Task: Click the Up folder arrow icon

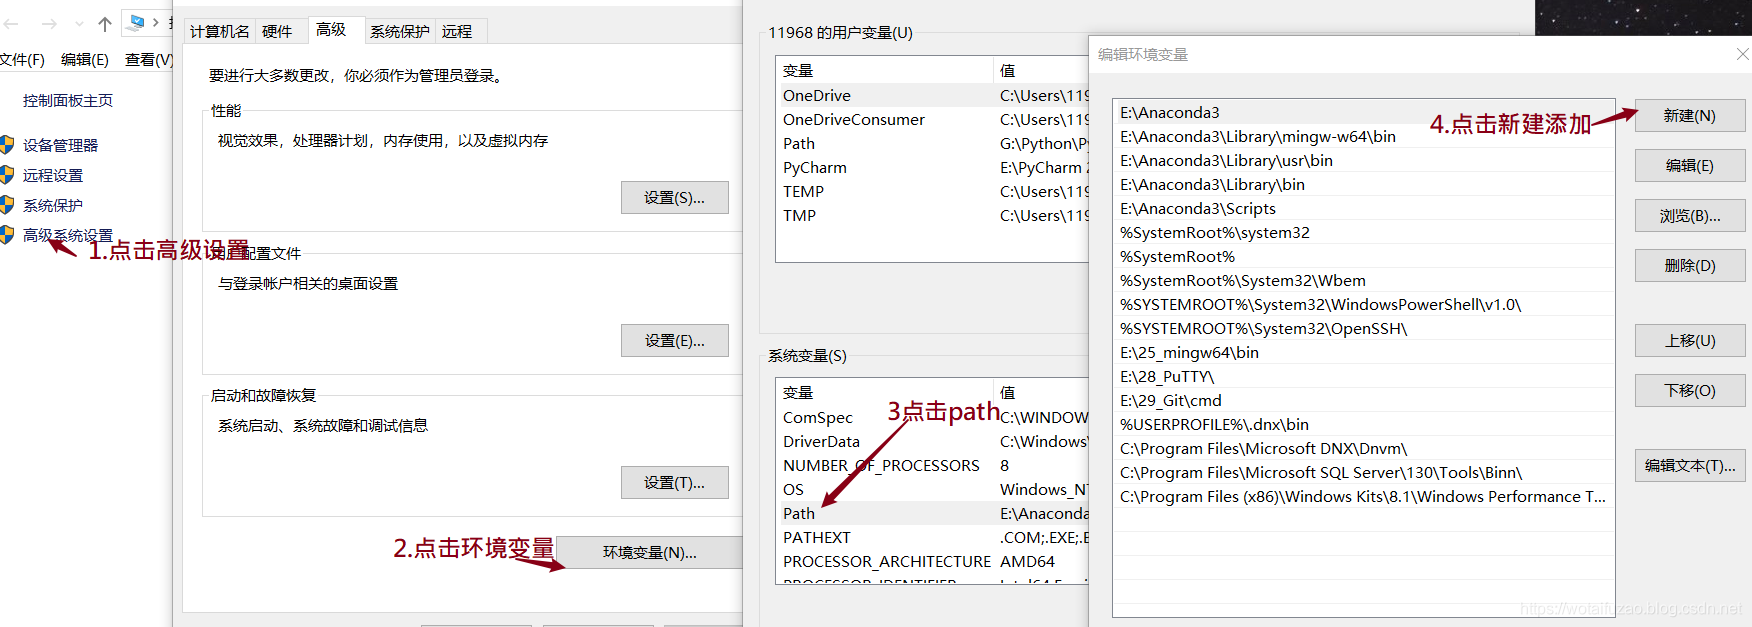Action: [105, 24]
